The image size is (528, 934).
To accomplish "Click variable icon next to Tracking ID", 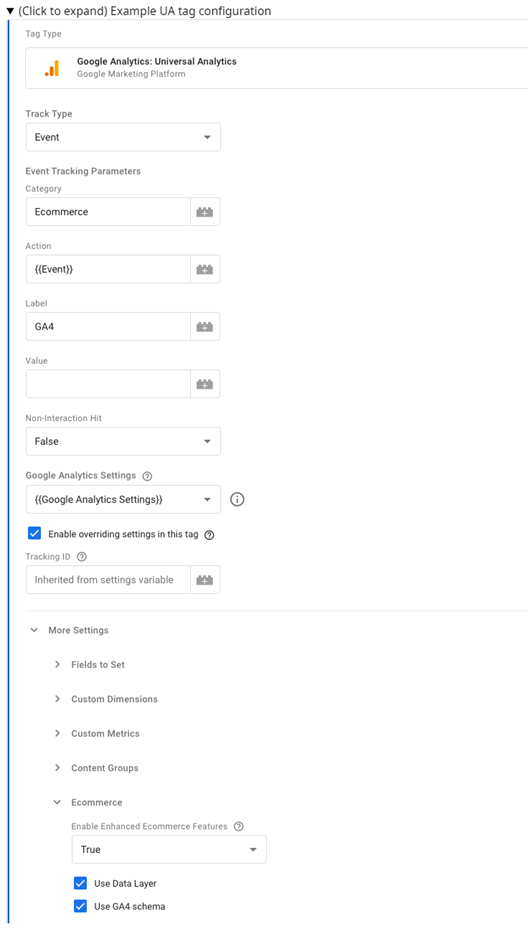I will pyautogui.click(x=205, y=580).
